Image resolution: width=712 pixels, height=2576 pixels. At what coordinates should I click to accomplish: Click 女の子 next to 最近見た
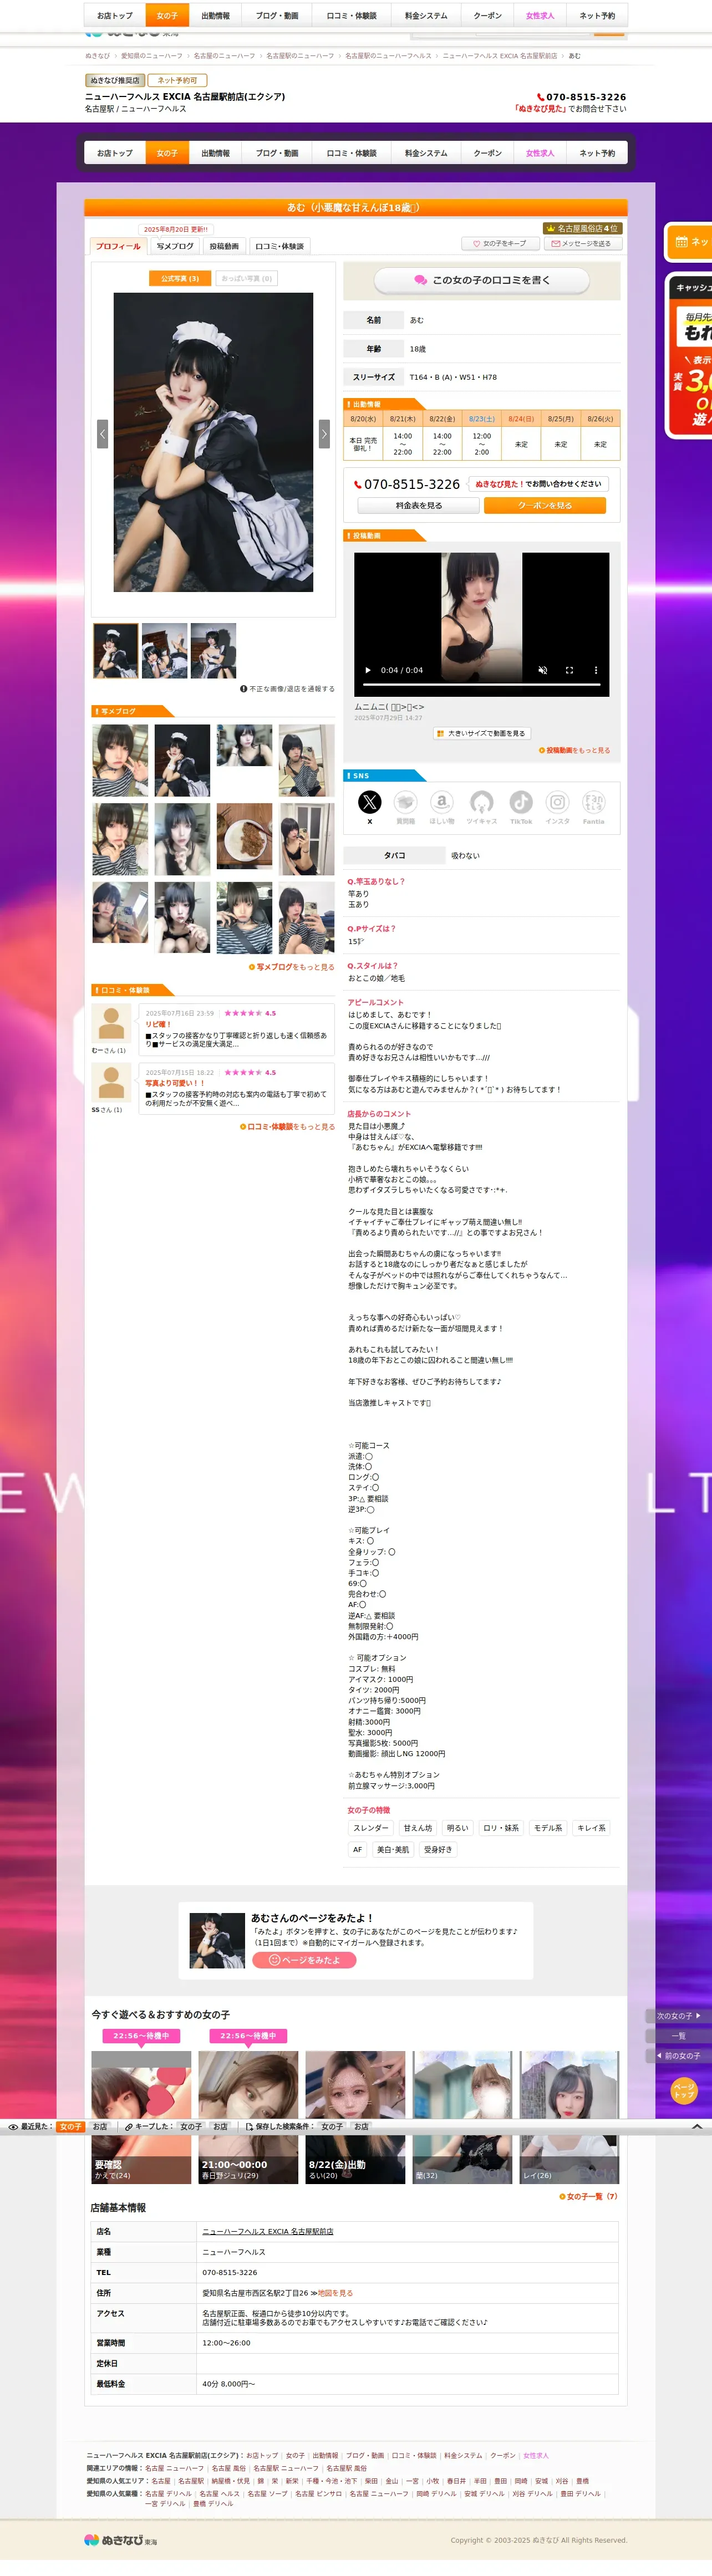(70, 2127)
